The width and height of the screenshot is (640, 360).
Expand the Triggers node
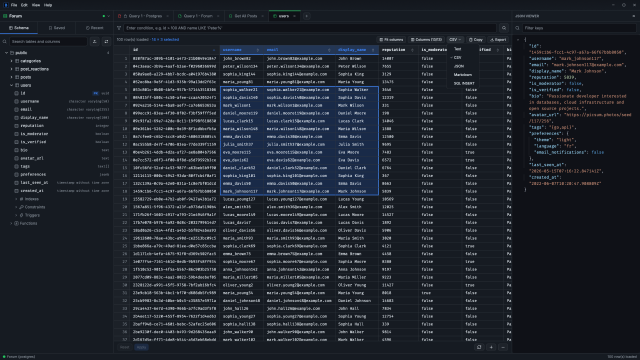[x=16, y=215]
